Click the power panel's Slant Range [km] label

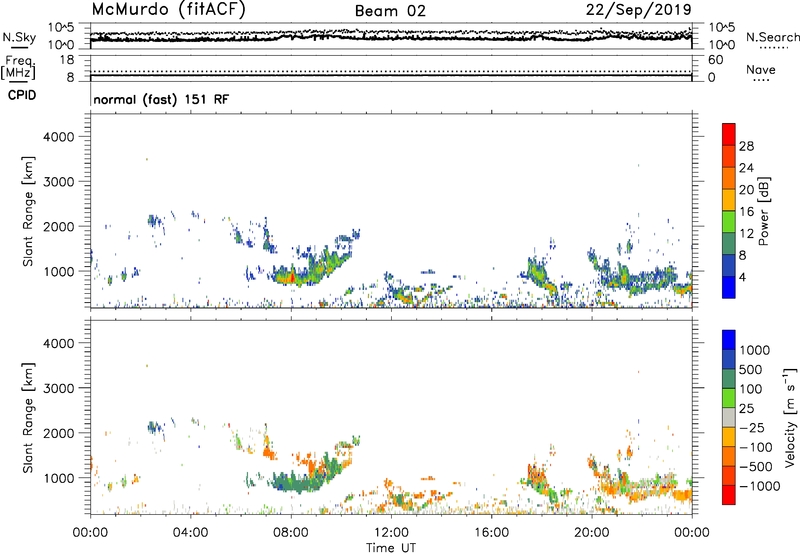click(28, 211)
